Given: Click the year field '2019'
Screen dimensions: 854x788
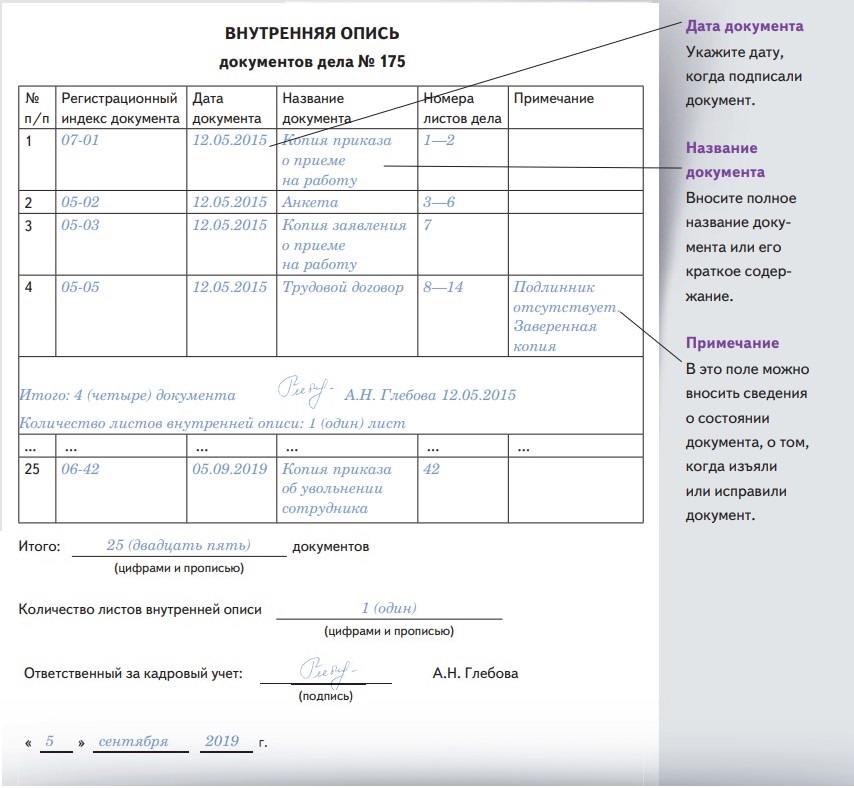Looking at the screenshot, I should [x=222, y=742].
